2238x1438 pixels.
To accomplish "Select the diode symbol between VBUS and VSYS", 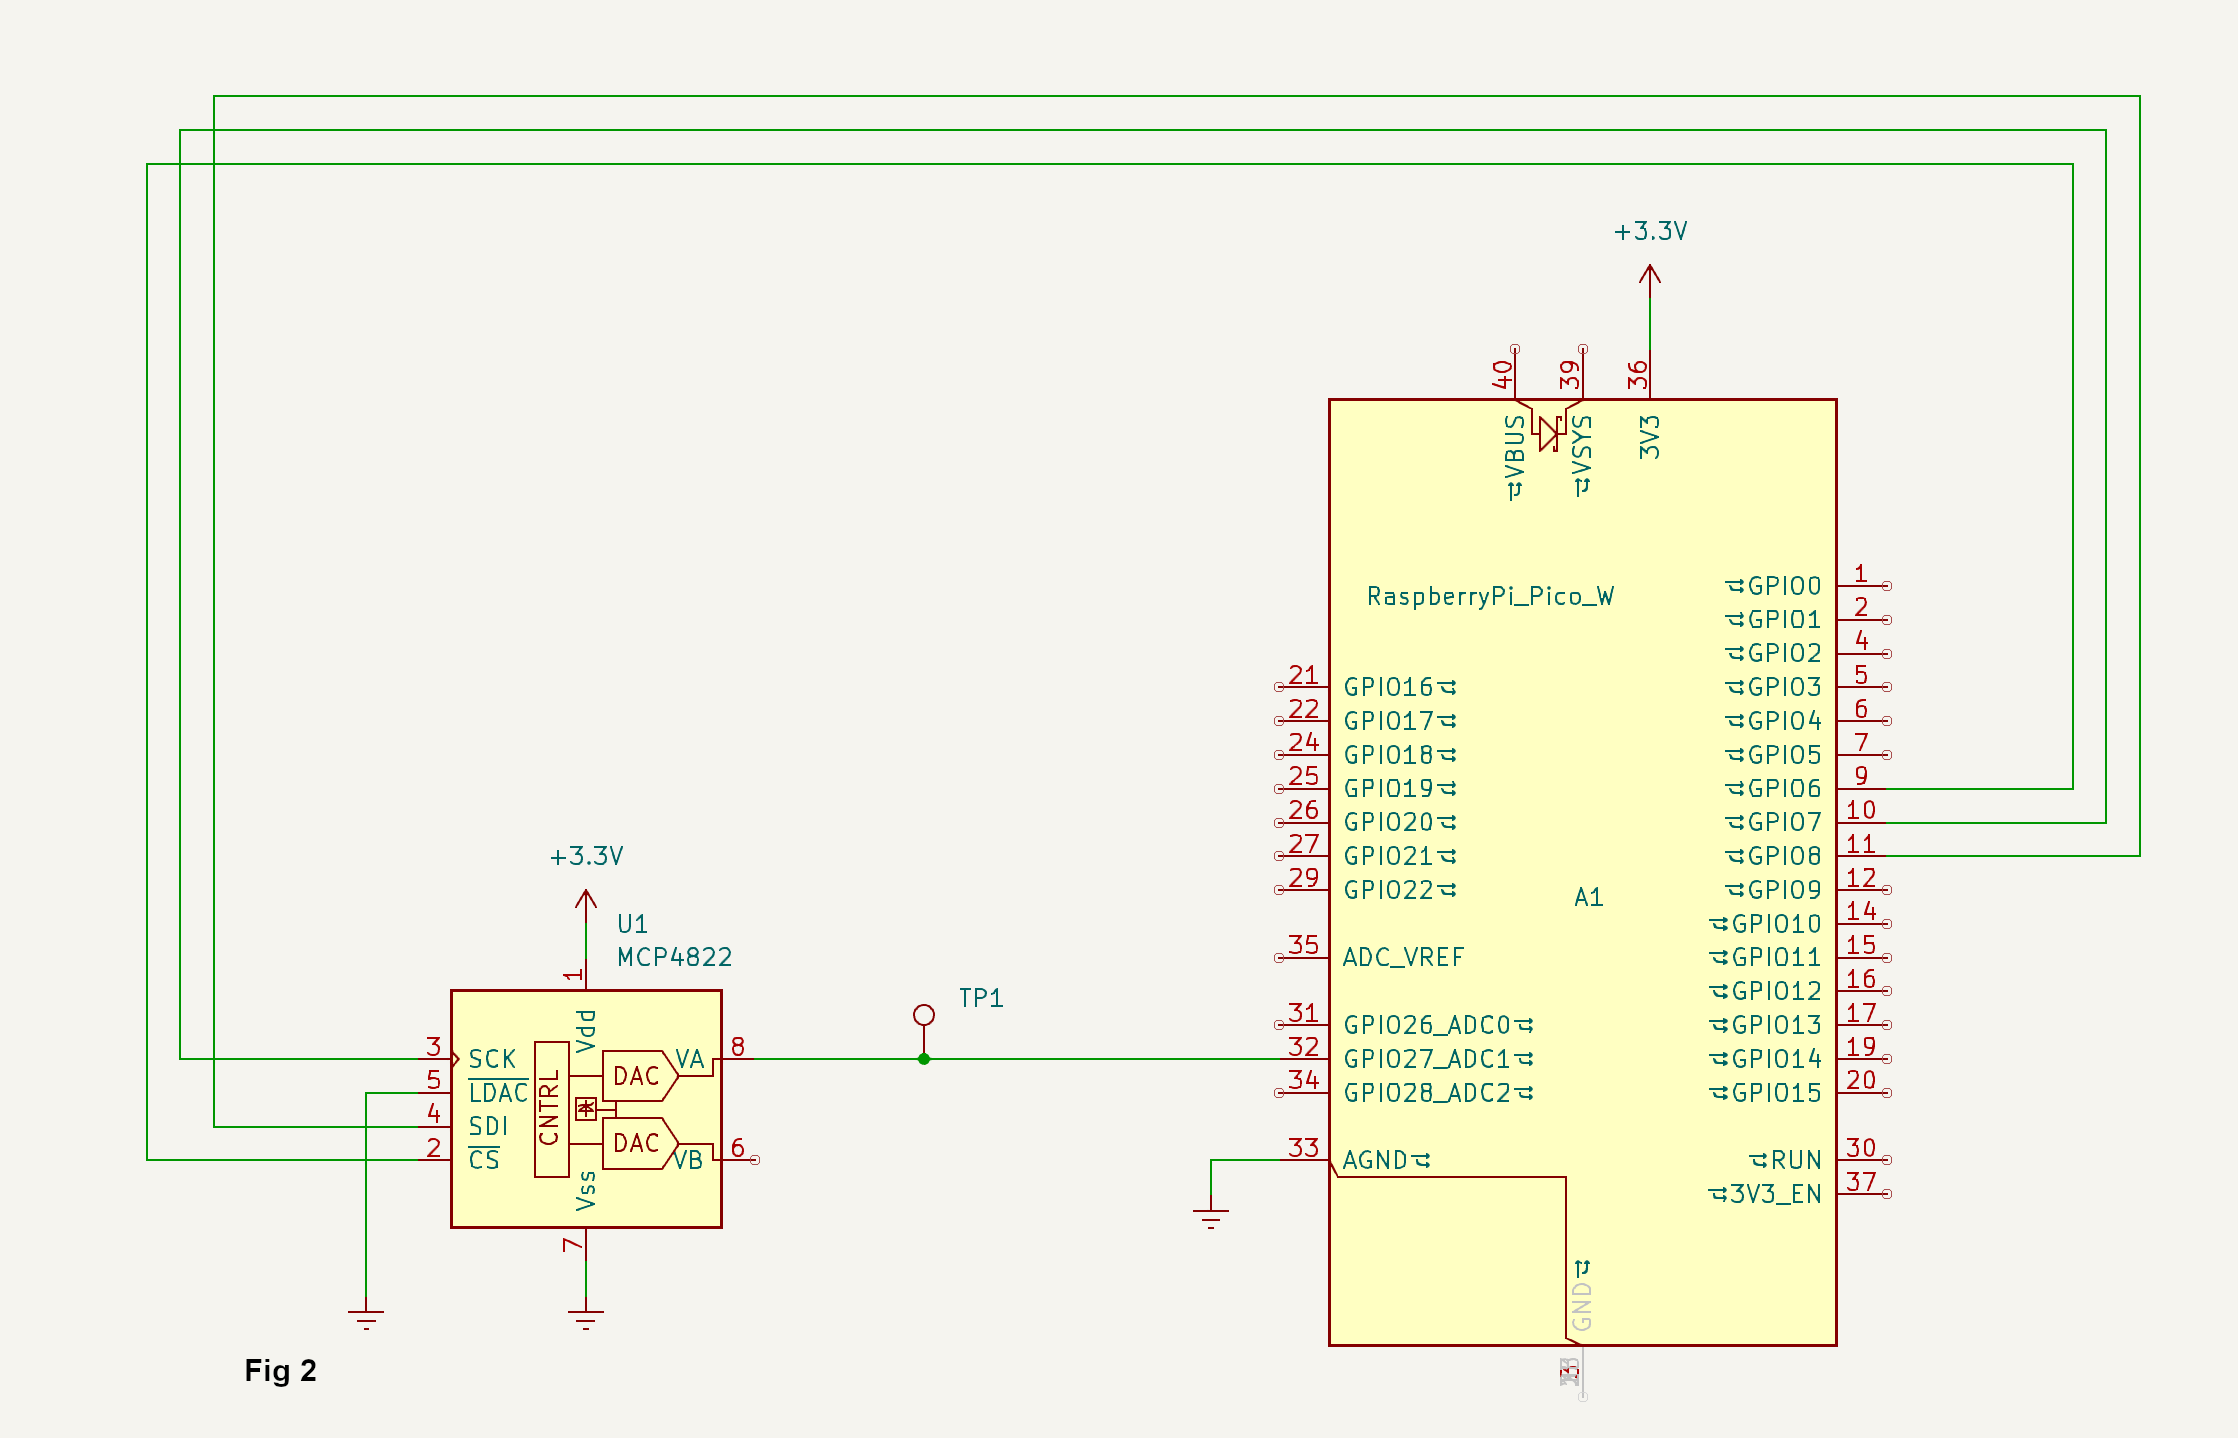I will (x=1549, y=433).
